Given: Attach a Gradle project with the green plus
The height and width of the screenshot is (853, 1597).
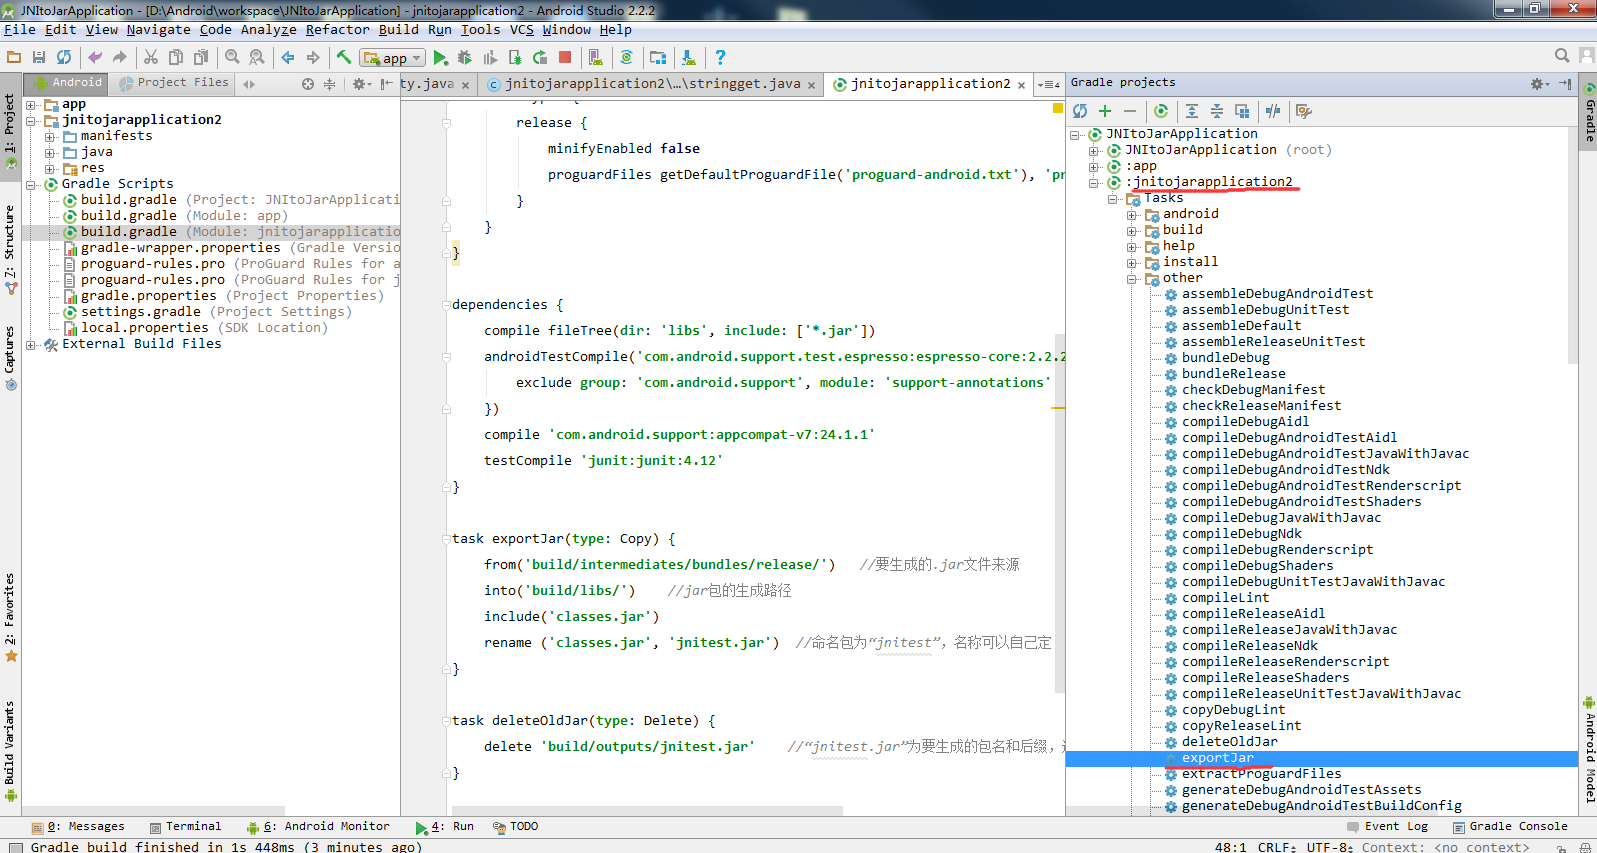Looking at the screenshot, I should 1105,111.
